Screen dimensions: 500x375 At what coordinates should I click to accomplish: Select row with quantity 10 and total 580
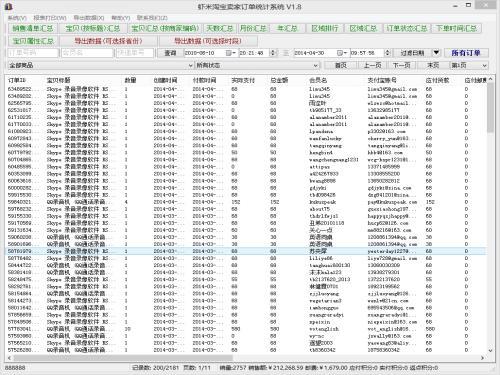[246, 329]
